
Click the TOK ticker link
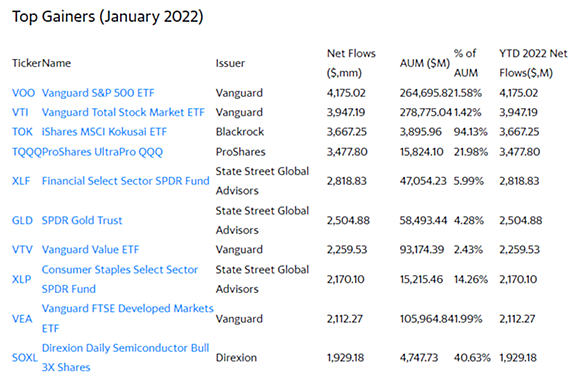(22, 132)
